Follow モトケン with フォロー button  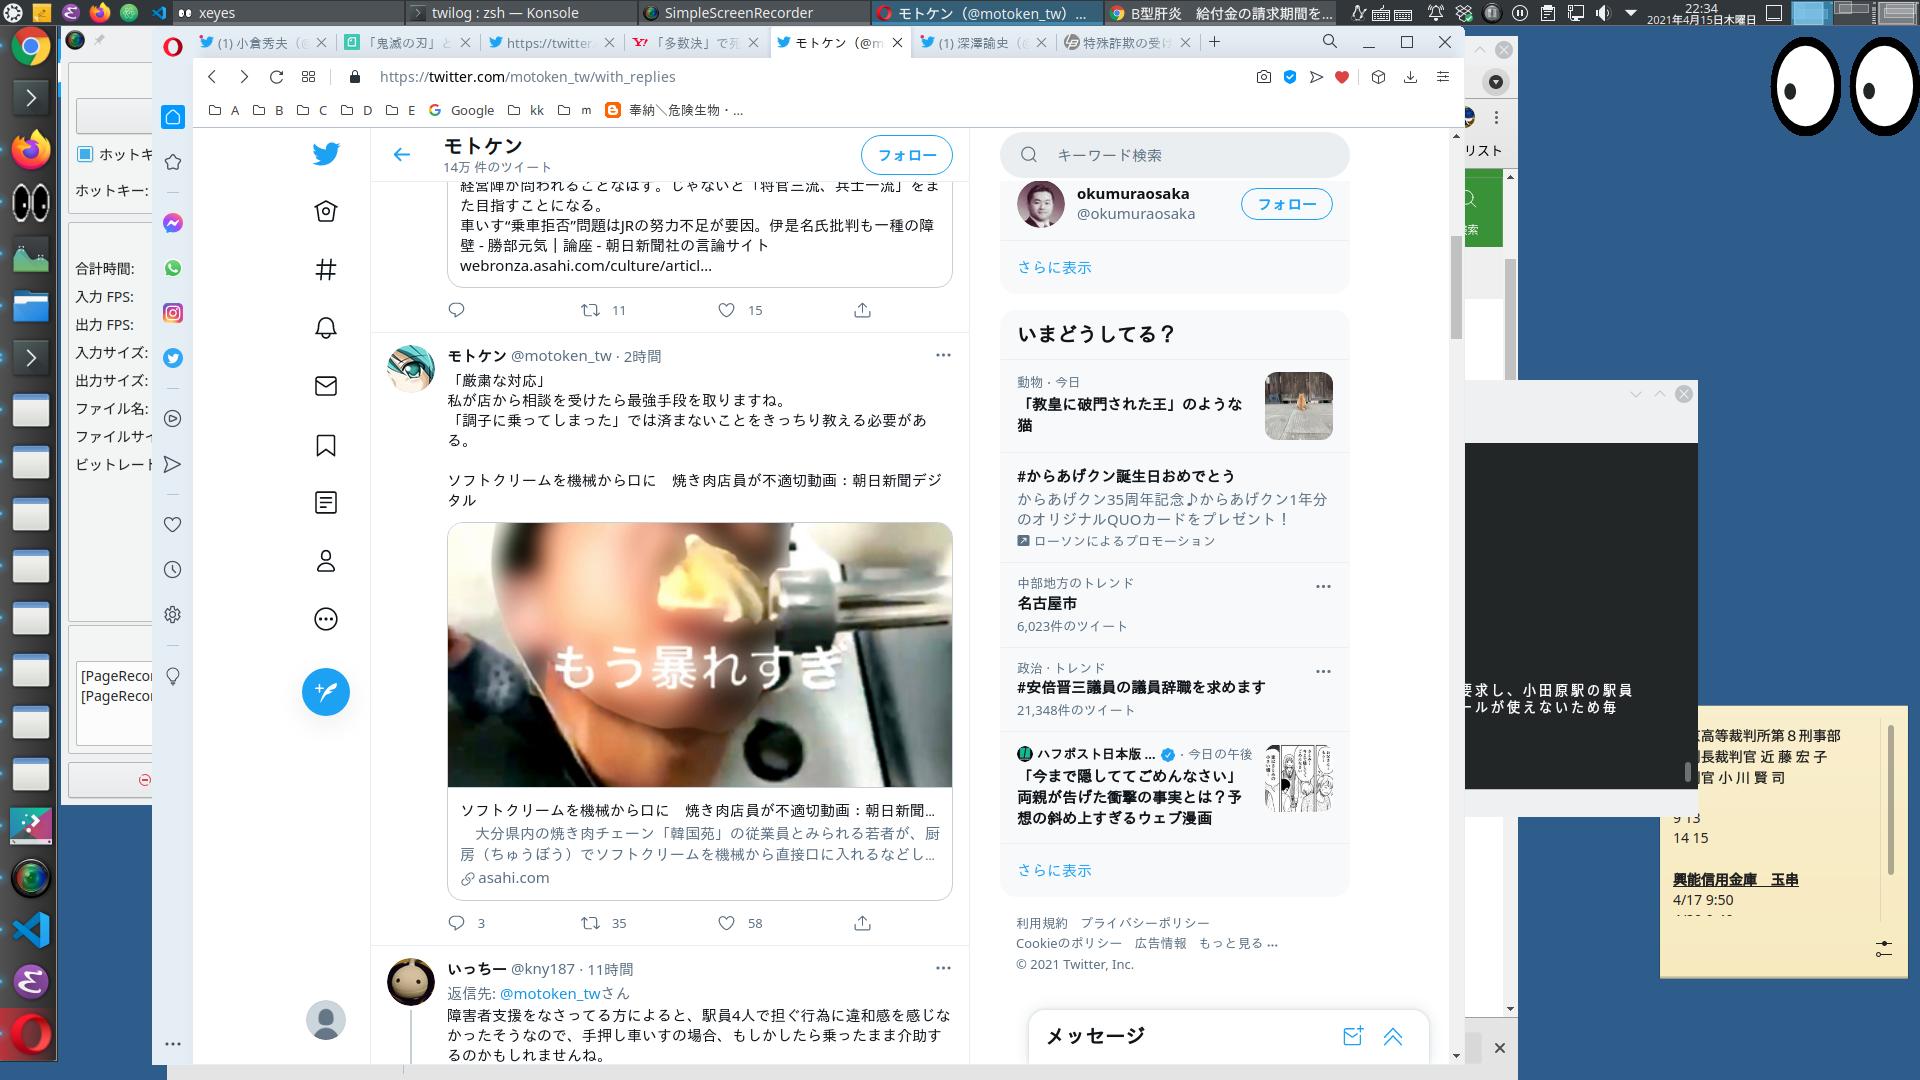pos(907,155)
